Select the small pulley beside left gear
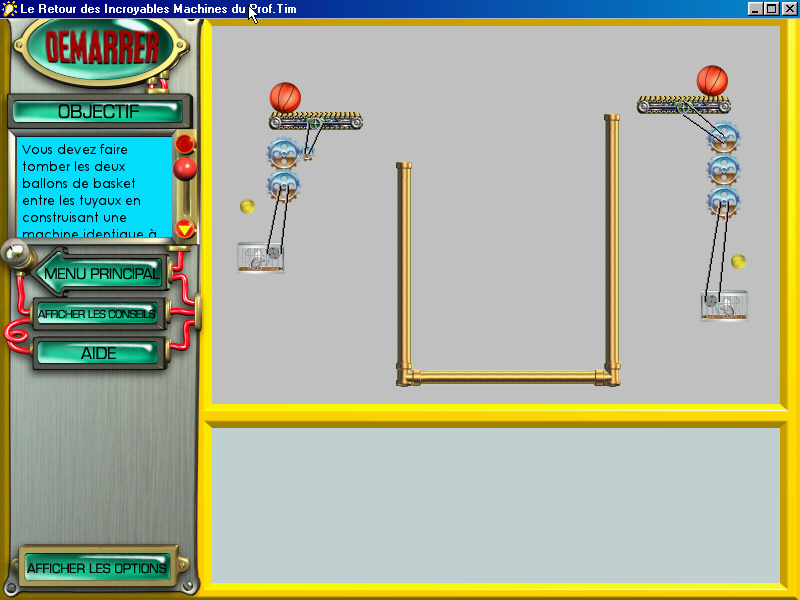 coord(307,152)
